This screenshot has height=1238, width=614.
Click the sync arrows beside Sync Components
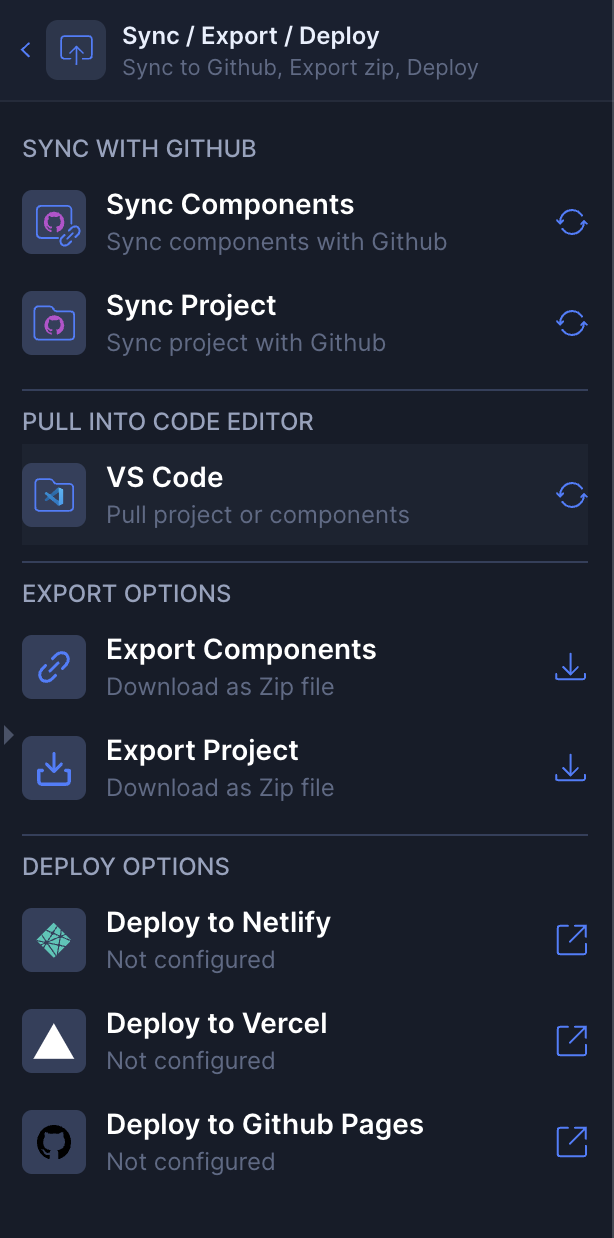coord(571,222)
